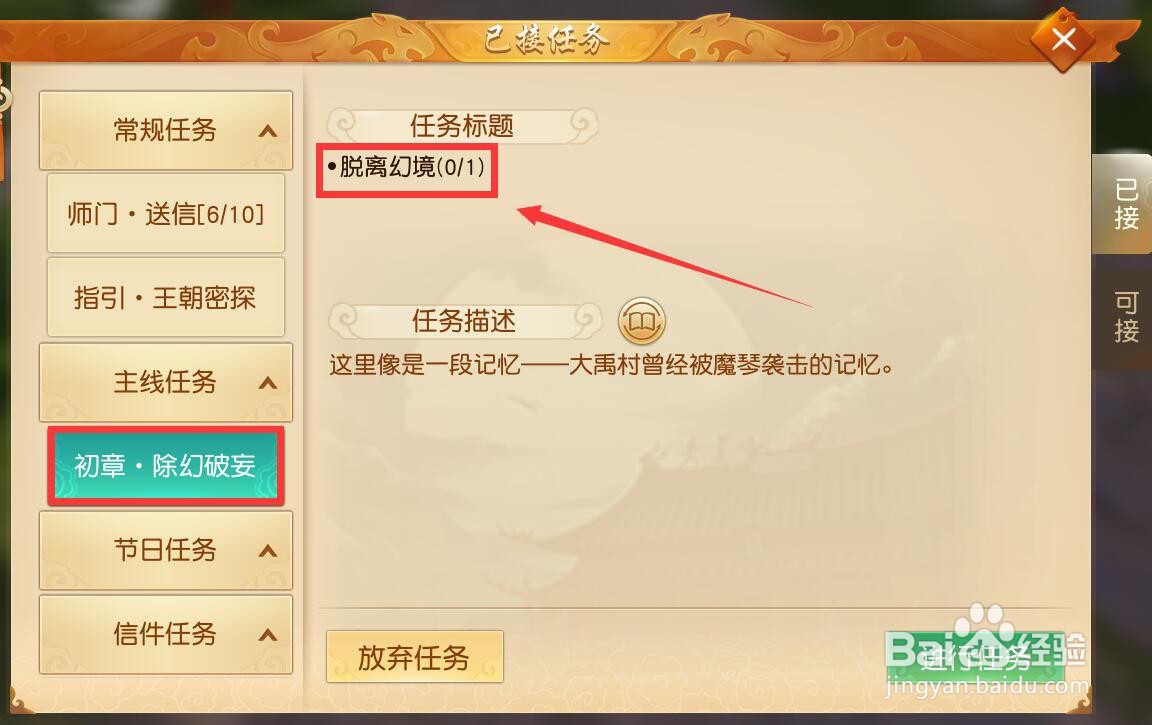Click the 任务描述 section label

[464, 321]
